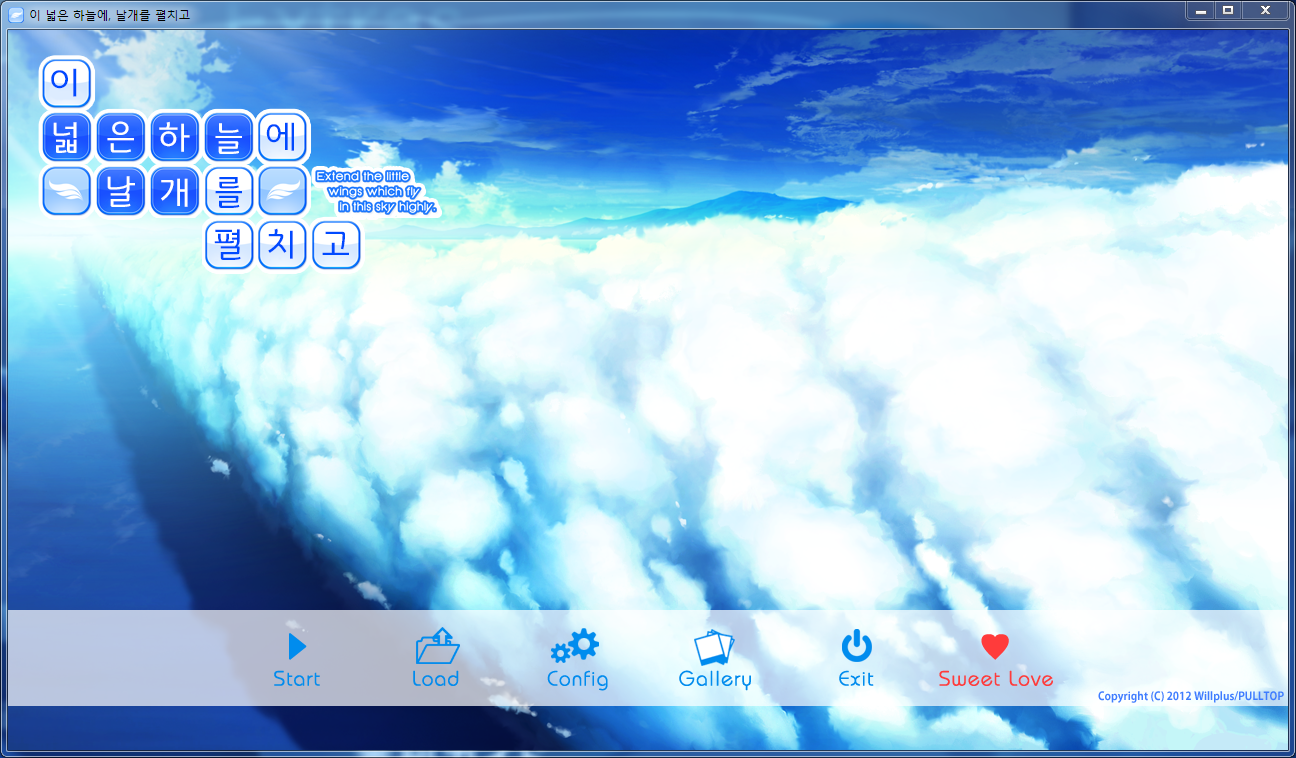Minimize the game window
1296x758 pixels.
[1200, 10]
